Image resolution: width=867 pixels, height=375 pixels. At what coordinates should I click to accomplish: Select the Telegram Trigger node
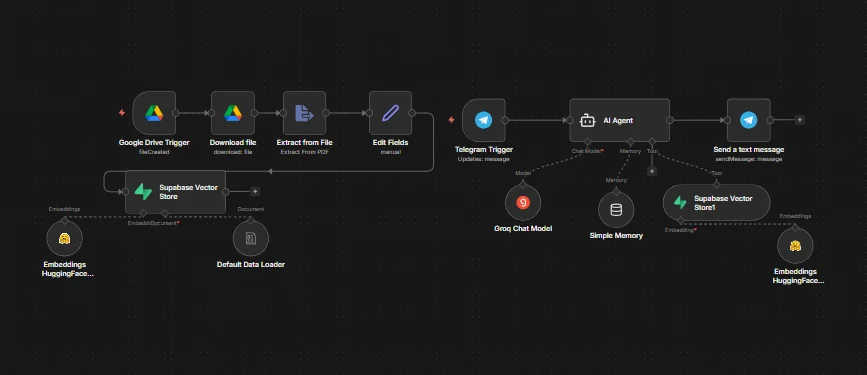point(484,120)
